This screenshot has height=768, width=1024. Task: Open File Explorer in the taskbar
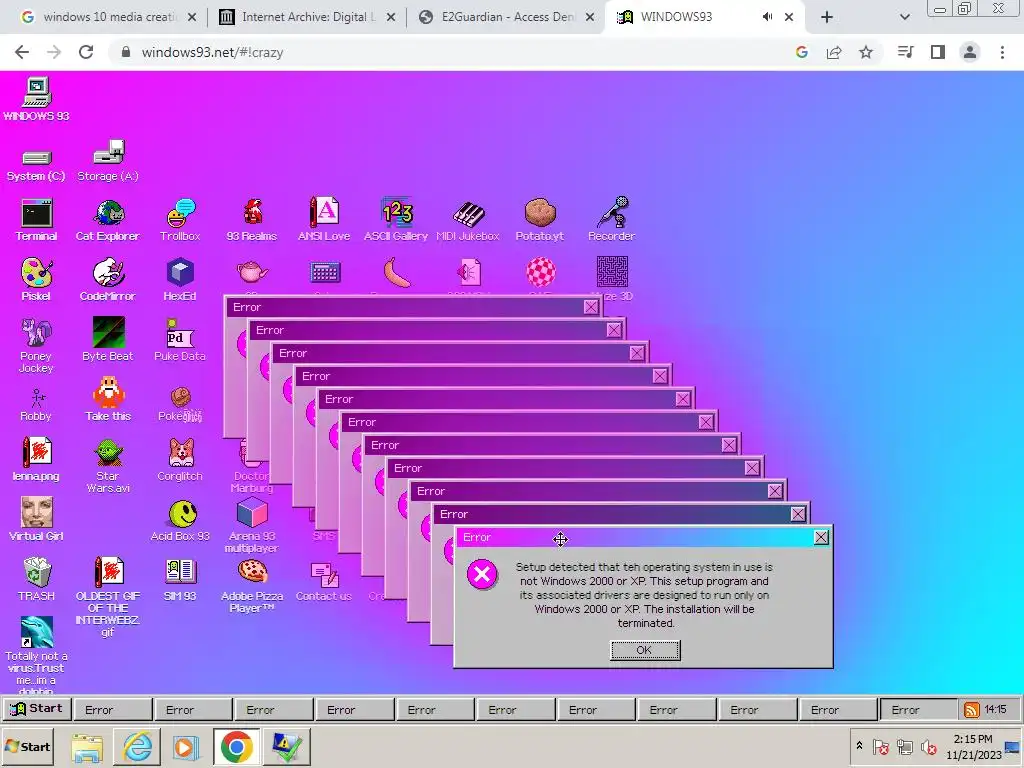click(87, 747)
